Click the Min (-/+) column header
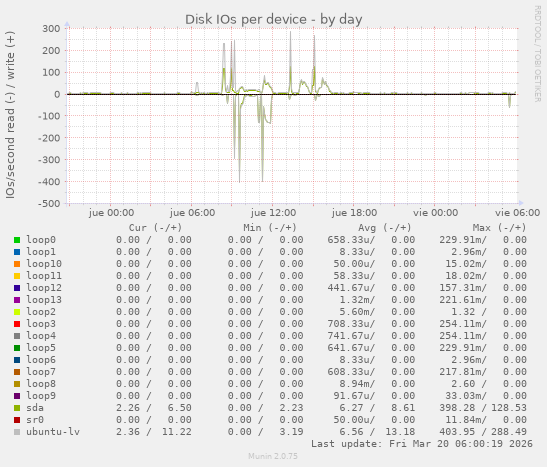Image resolution: width=547 pixels, height=467 pixels. (270, 228)
